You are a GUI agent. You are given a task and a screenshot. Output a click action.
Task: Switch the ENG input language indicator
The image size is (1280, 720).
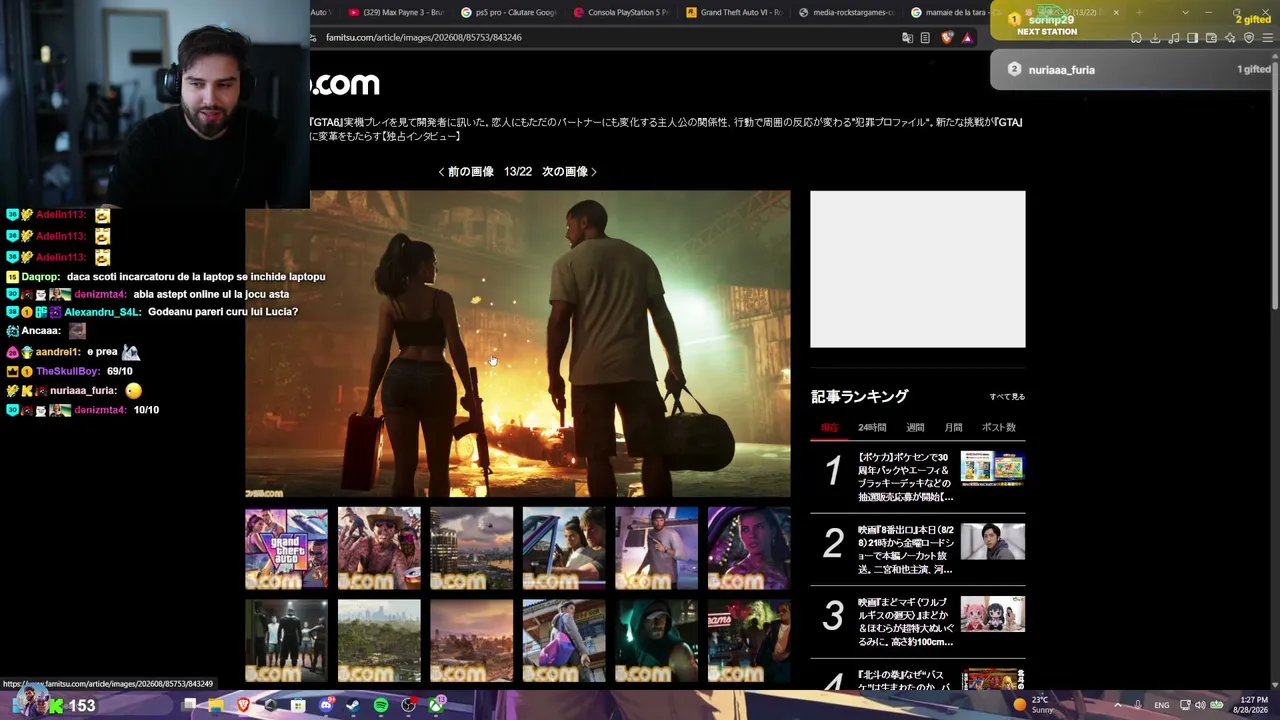tap(1161, 705)
